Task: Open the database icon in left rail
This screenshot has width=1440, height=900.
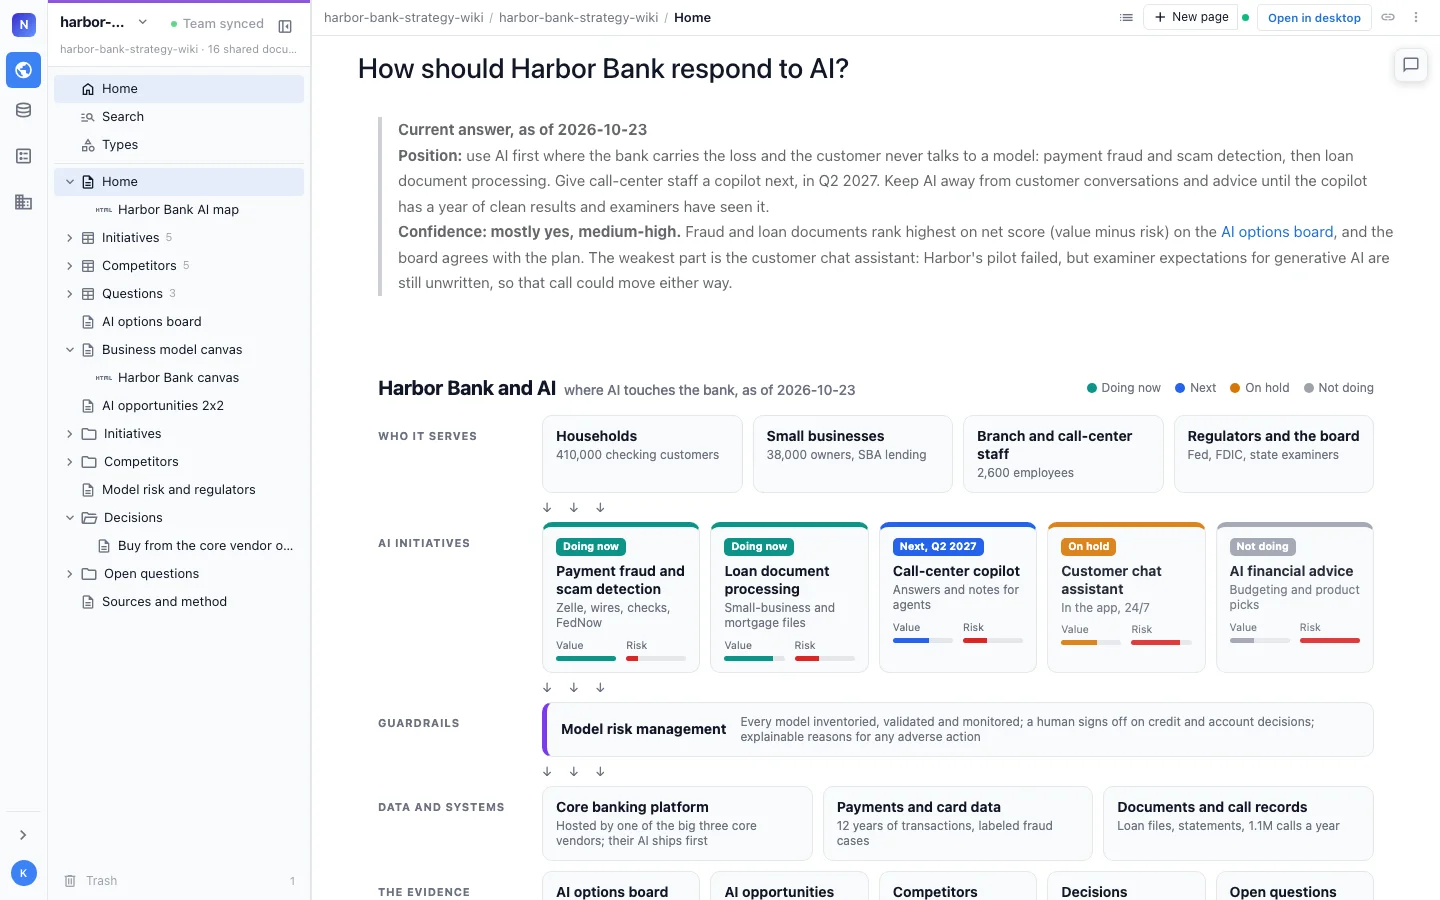Action: click(x=23, y=110)
